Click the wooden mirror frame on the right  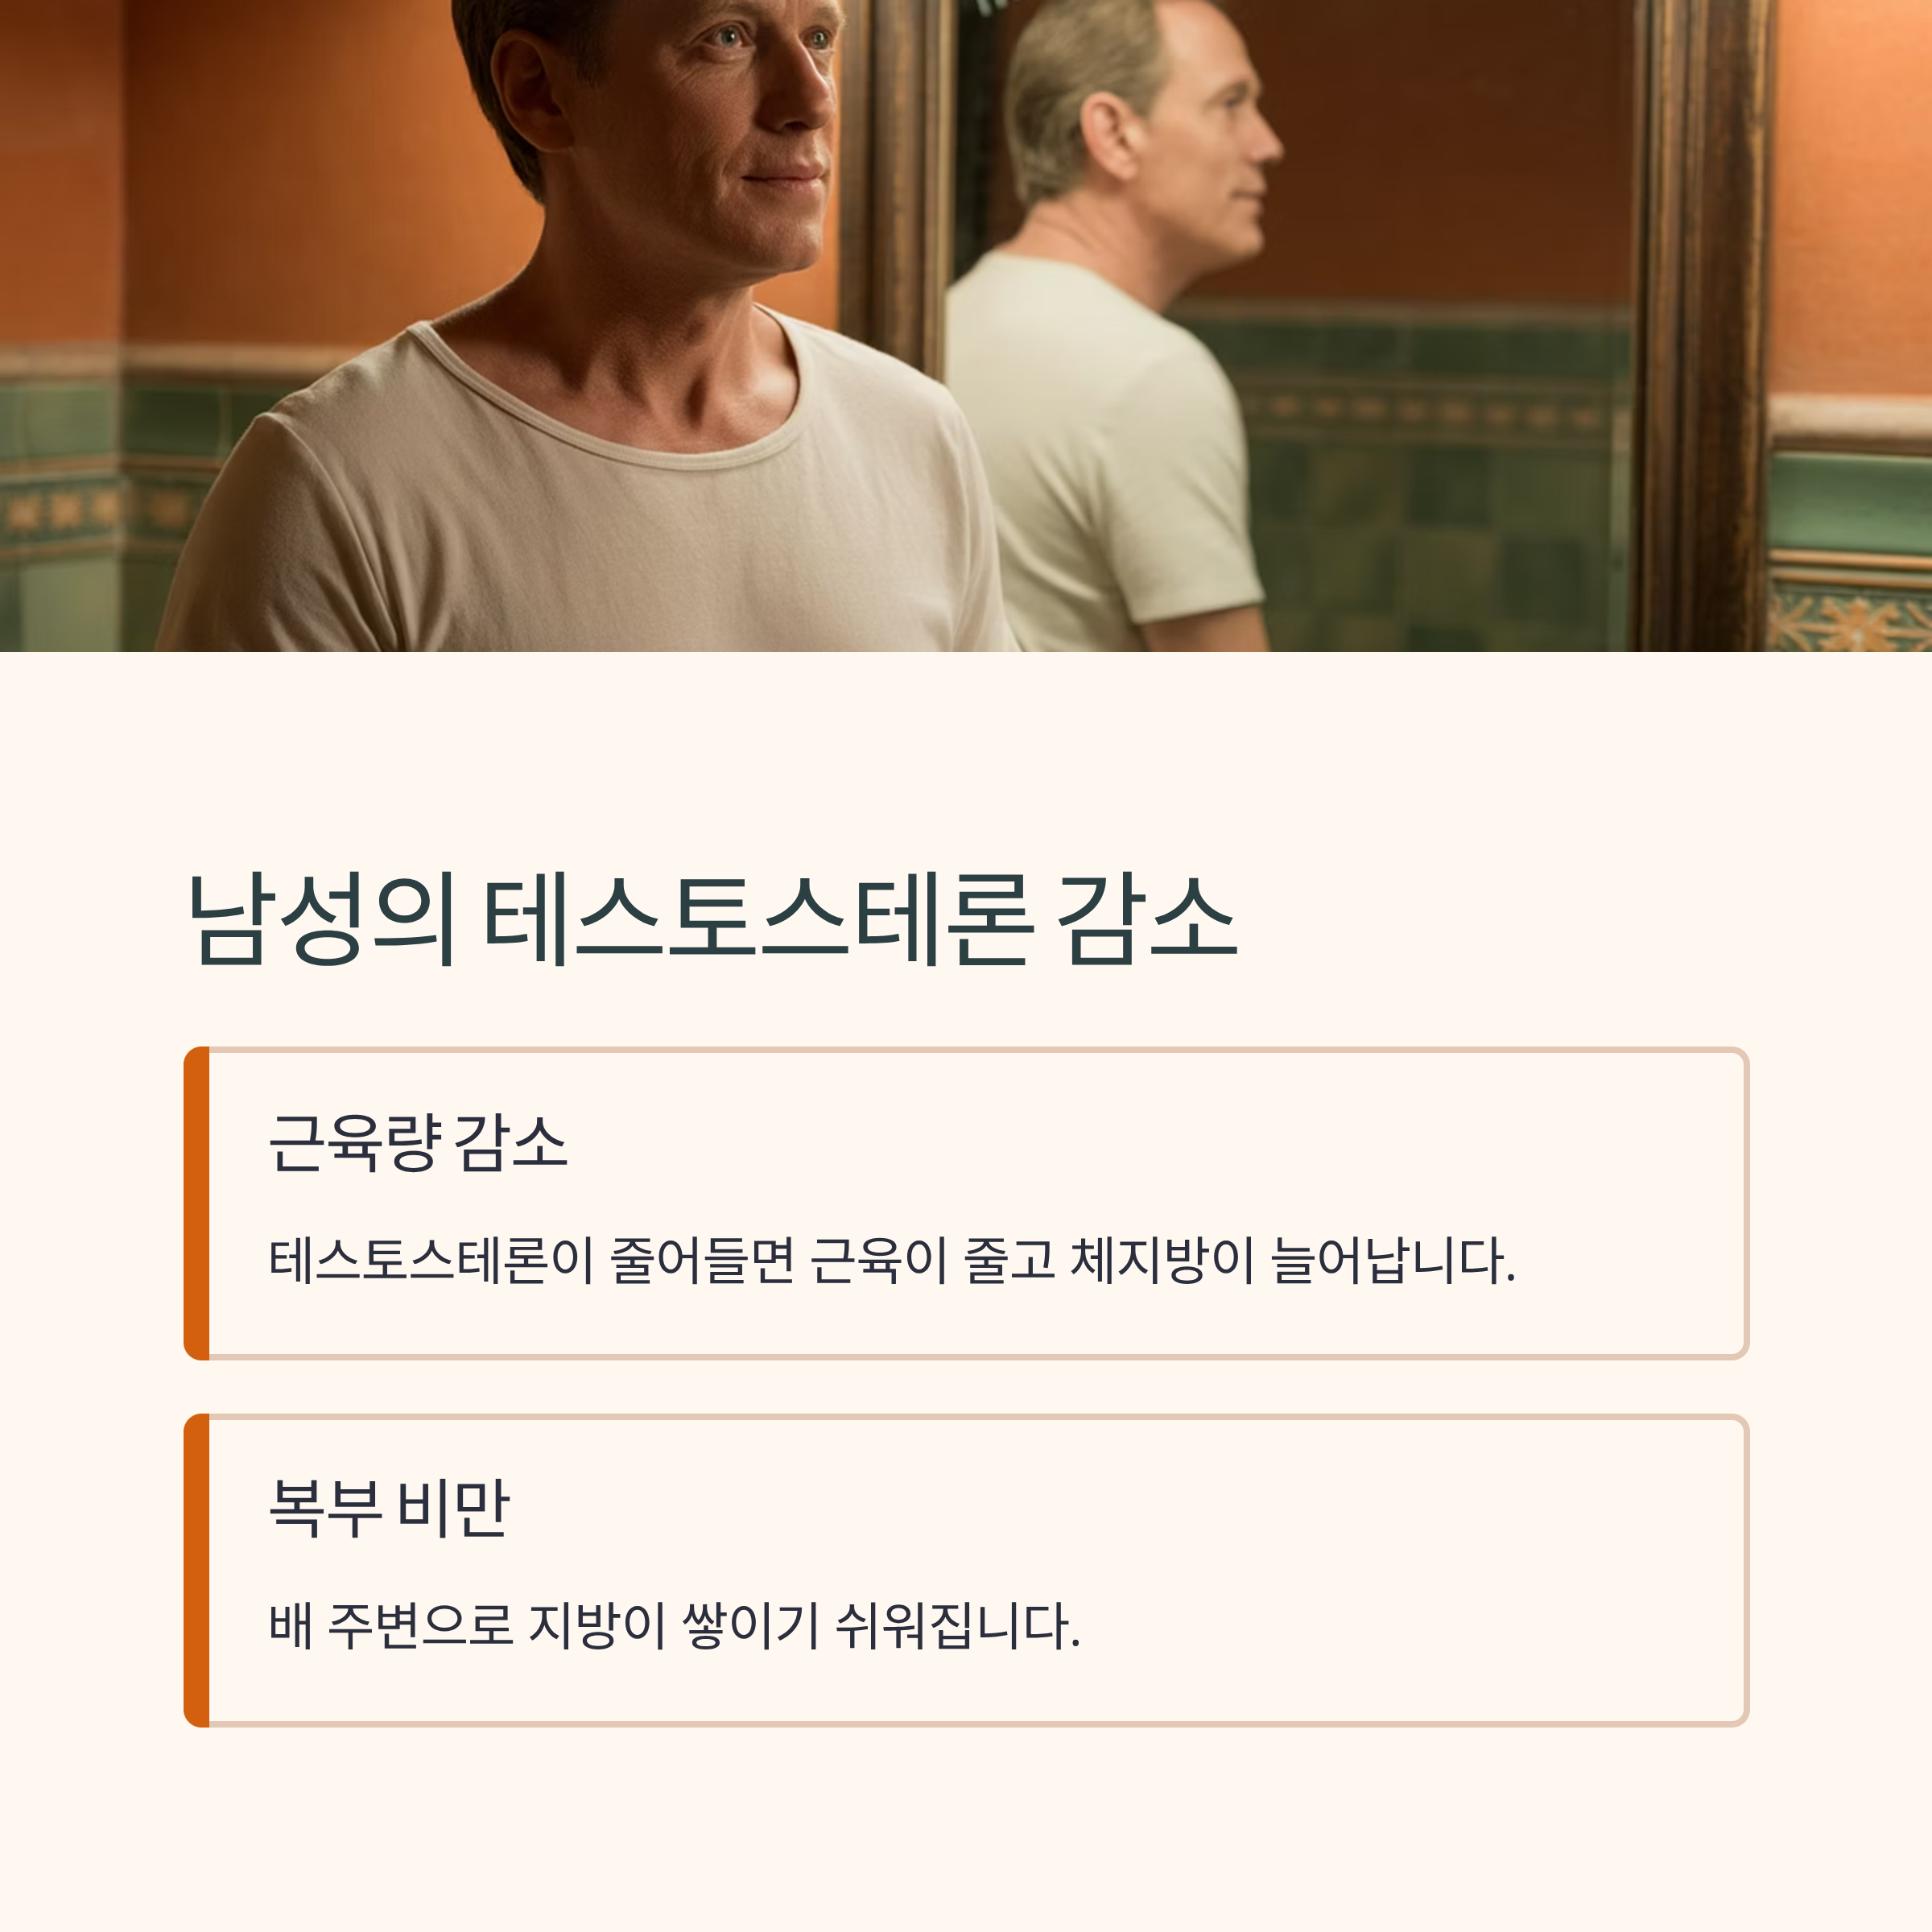[1700, 325]
